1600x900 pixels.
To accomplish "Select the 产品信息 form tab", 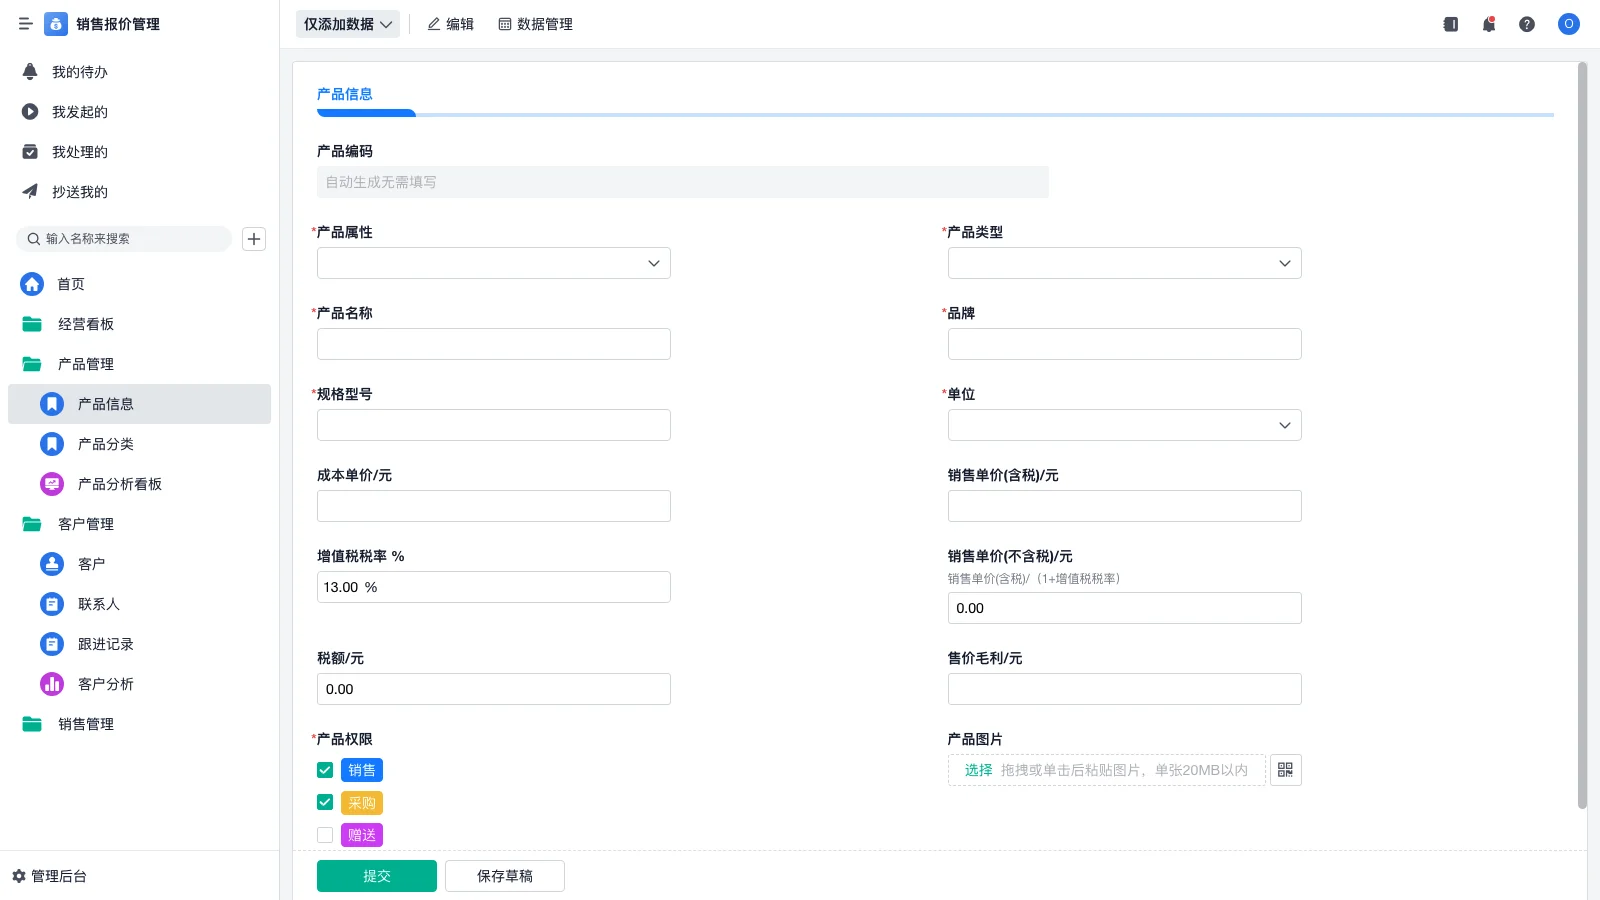I will pos(345,94).
